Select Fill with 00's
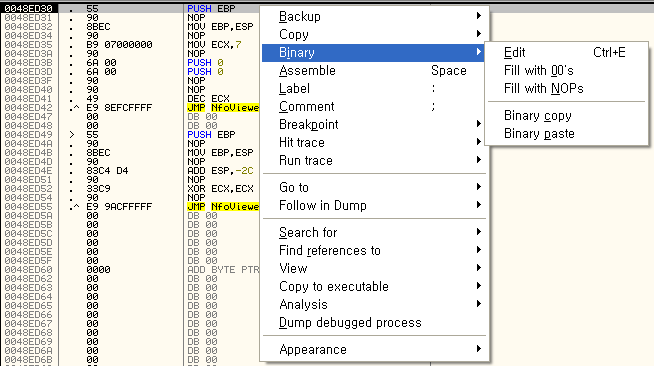Image resolution: width=654 pixels, height=366 pixels. [x=566, y=70]
